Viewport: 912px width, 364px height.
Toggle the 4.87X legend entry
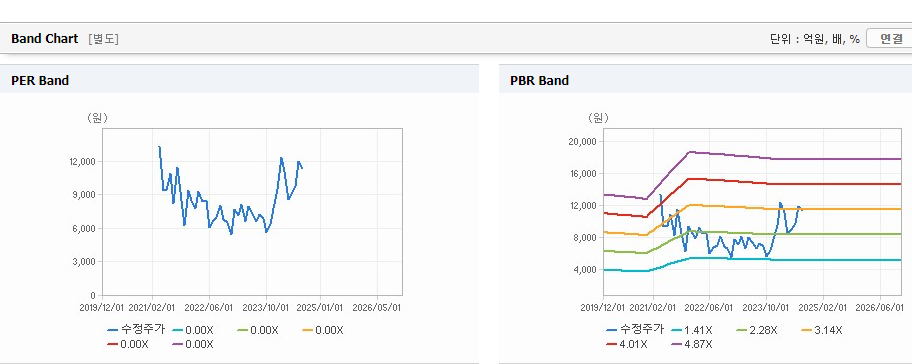[x=692, y=344]
